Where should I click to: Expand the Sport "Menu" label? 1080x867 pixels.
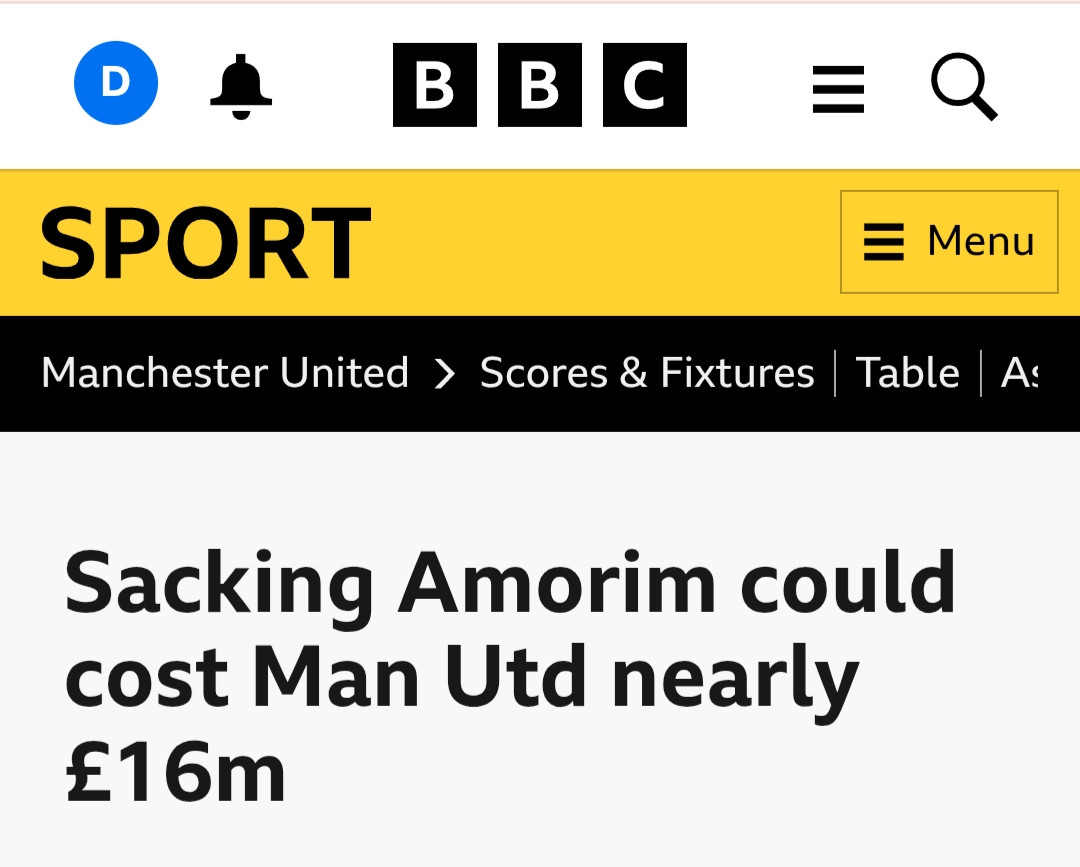point(980,241)
